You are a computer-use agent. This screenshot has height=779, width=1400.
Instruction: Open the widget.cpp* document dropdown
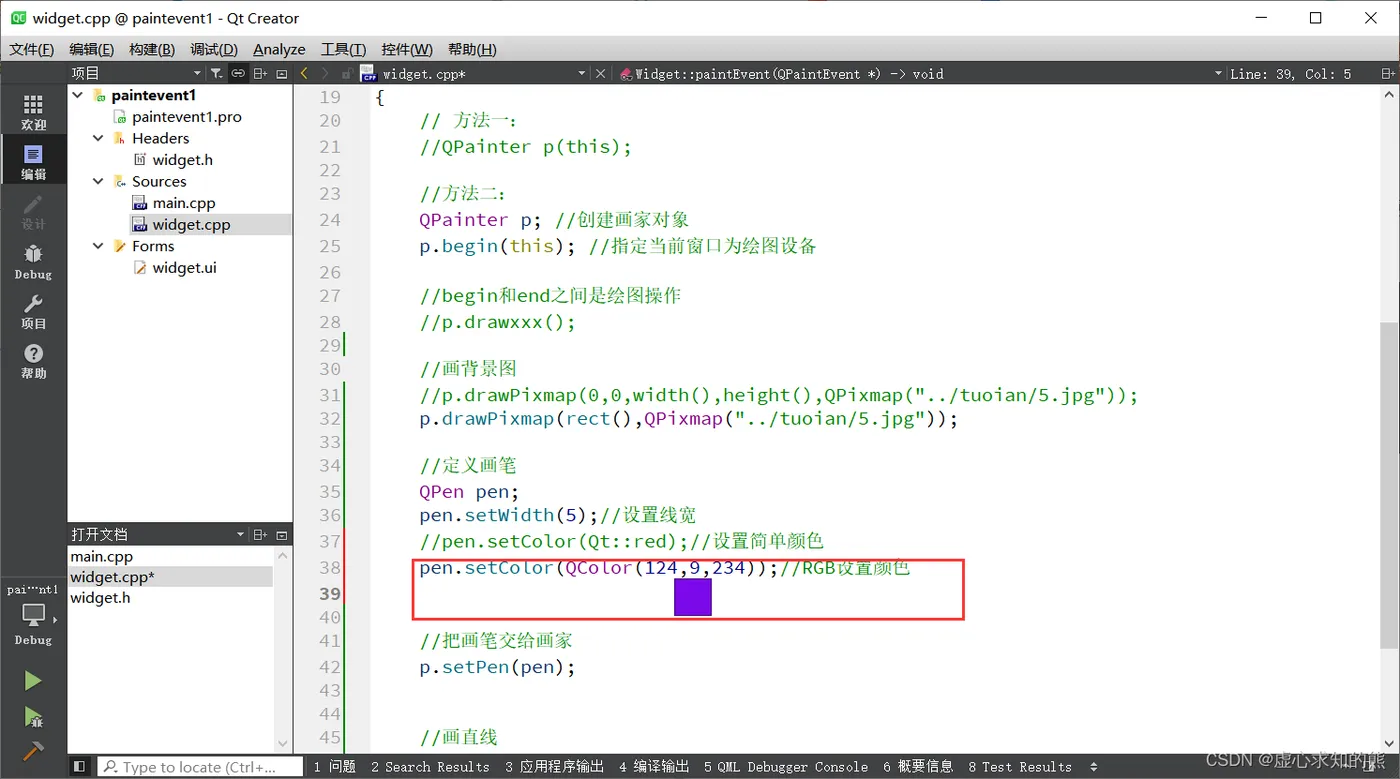tap(582, 72)
